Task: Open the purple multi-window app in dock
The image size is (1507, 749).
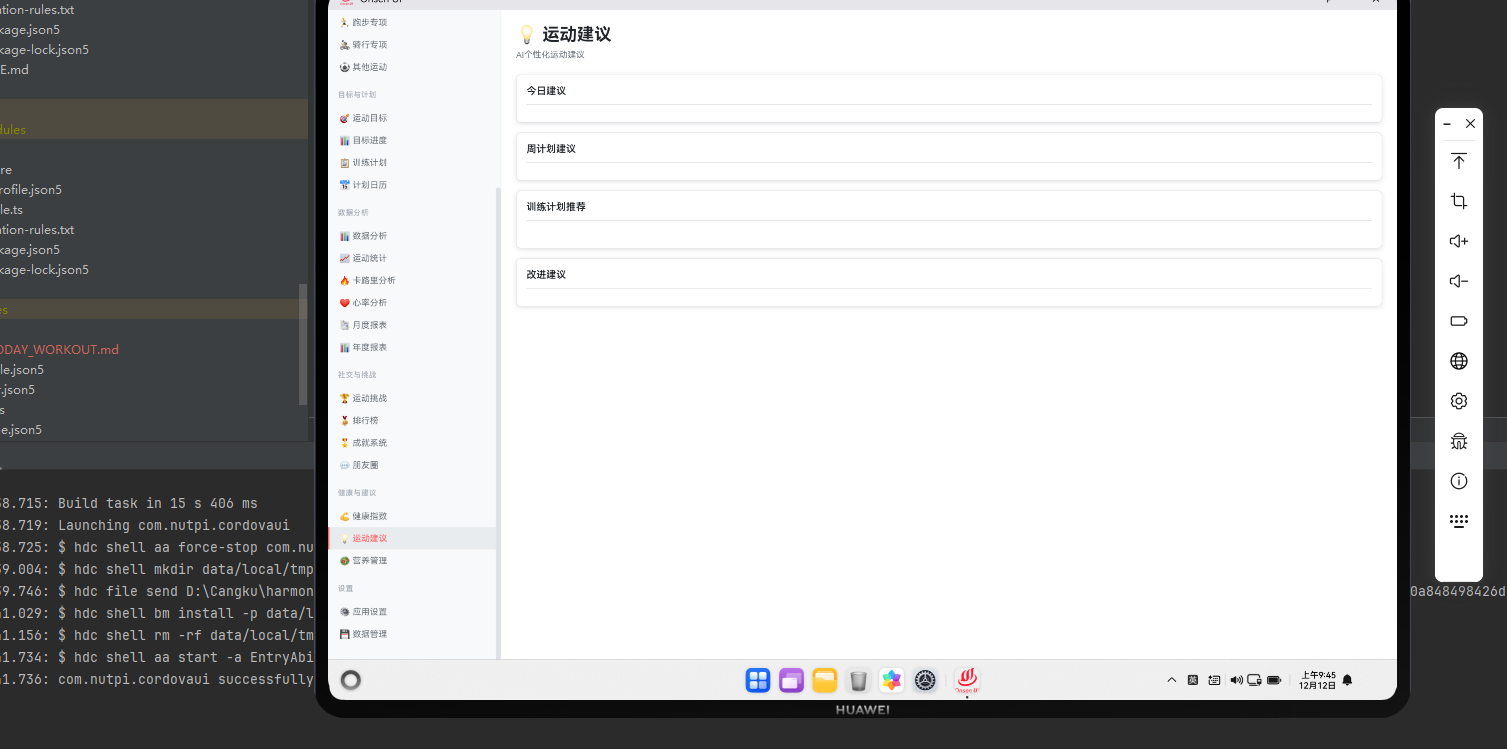Action: (x=791, y=681)
